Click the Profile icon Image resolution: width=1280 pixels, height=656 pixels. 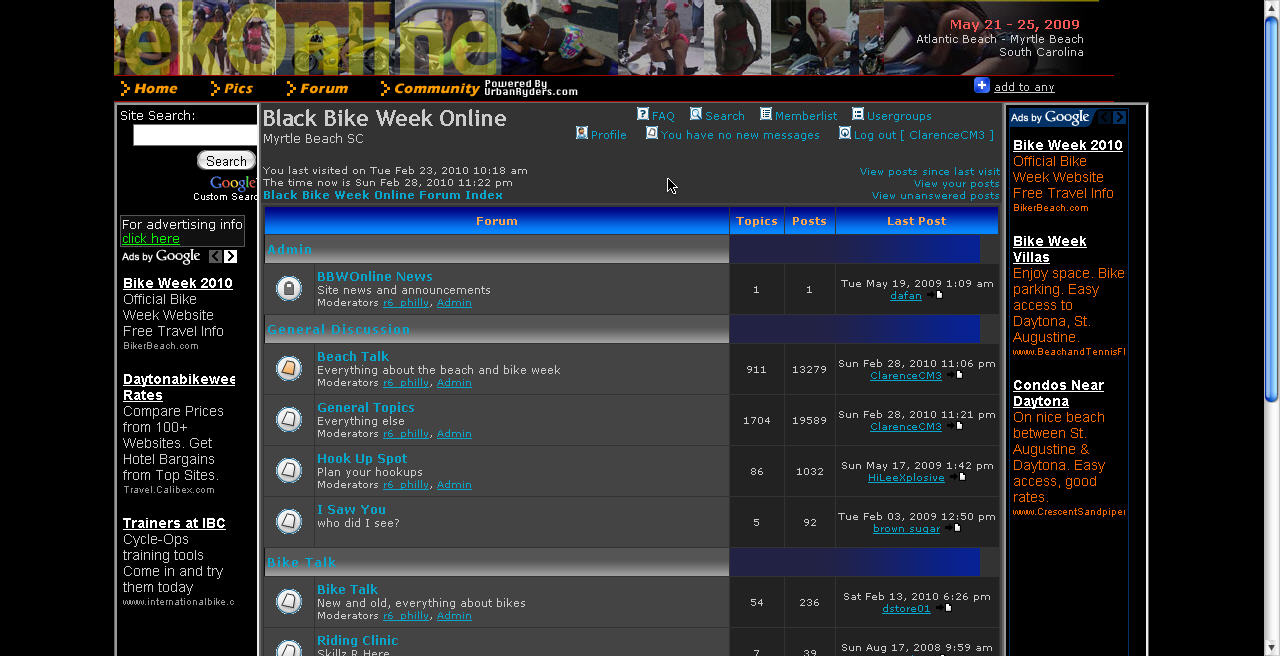(582, 133)
